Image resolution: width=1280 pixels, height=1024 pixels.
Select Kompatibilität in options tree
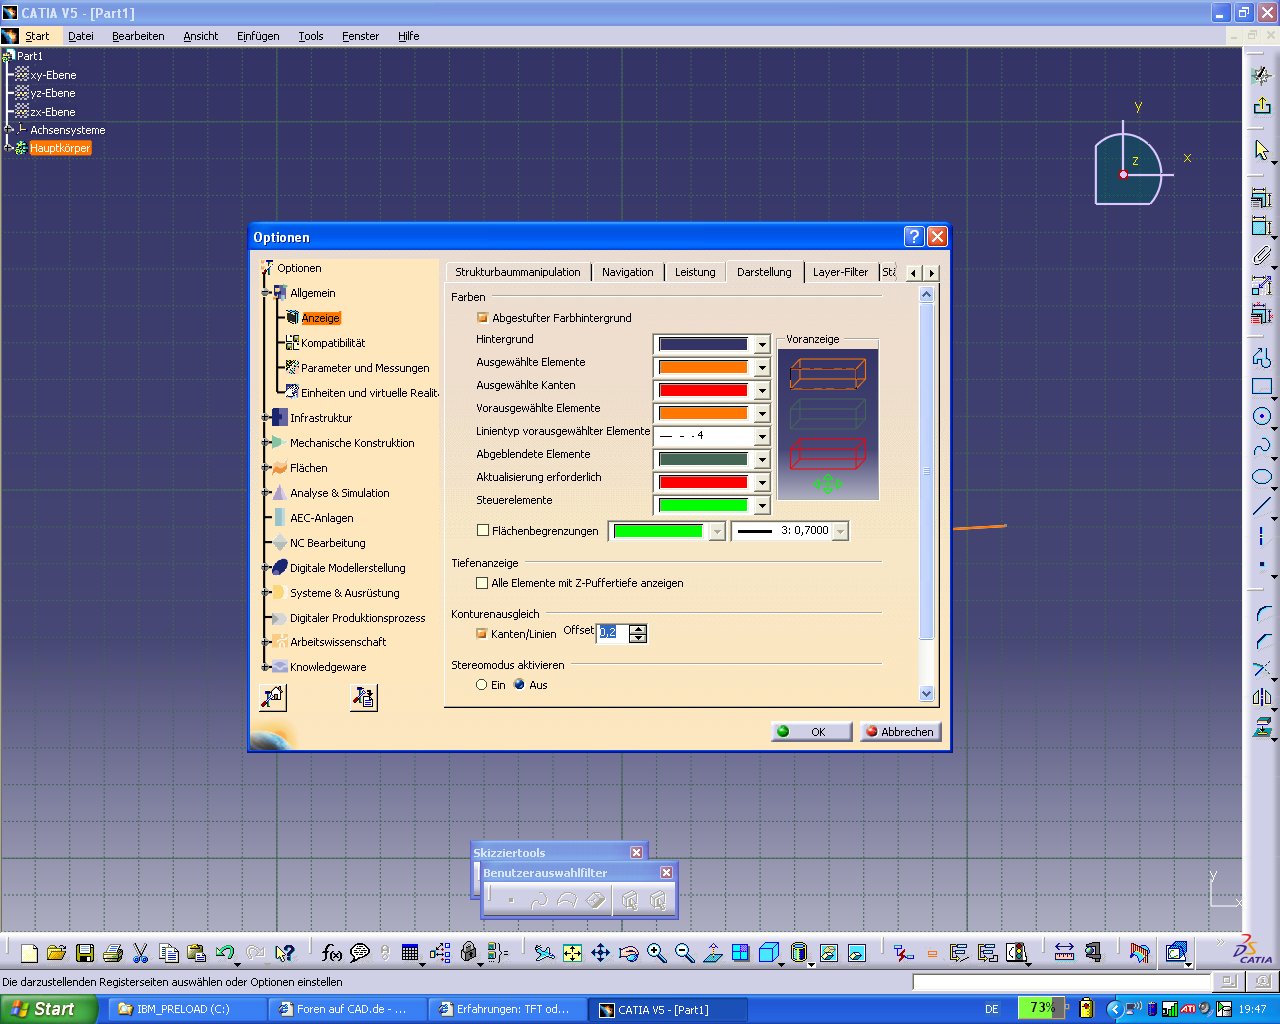pos(333,343)
